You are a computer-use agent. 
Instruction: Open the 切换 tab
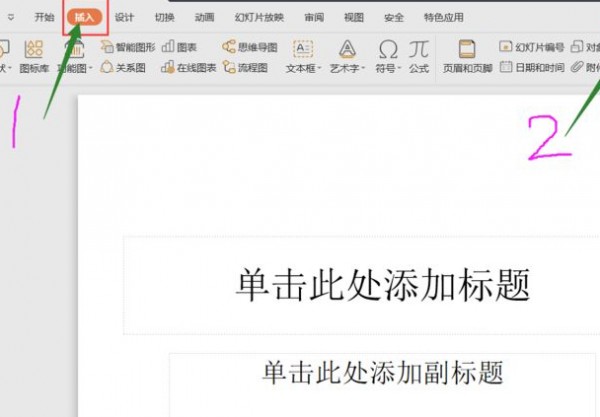[x=165, y=18]
